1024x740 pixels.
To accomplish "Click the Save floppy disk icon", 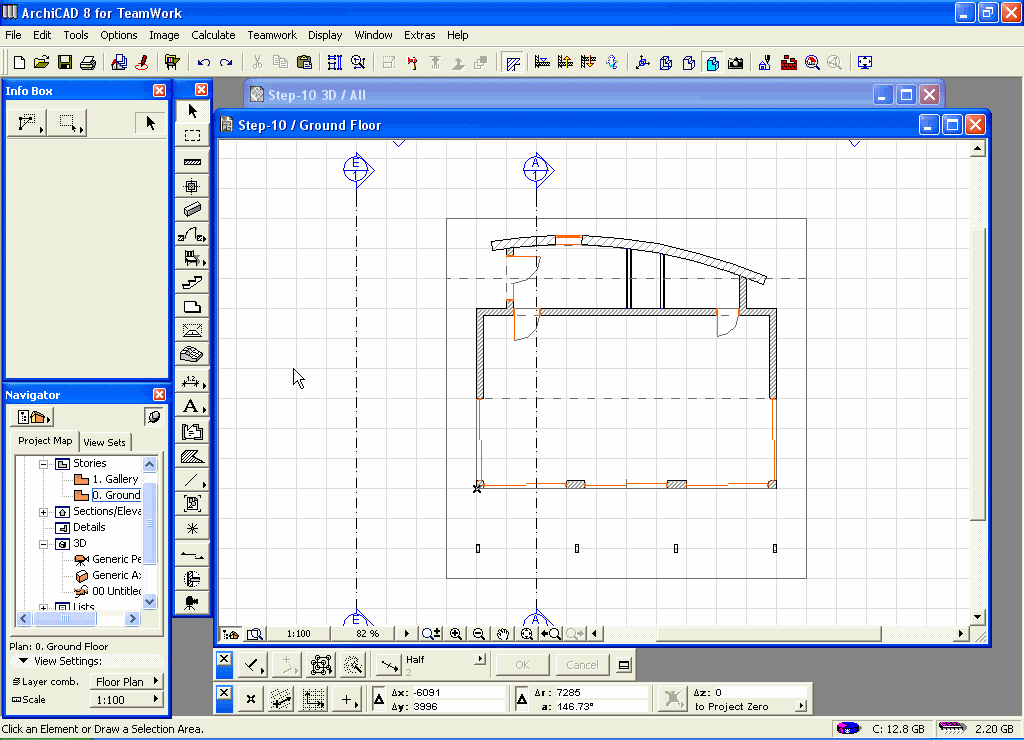I will (x=65, y=63).
